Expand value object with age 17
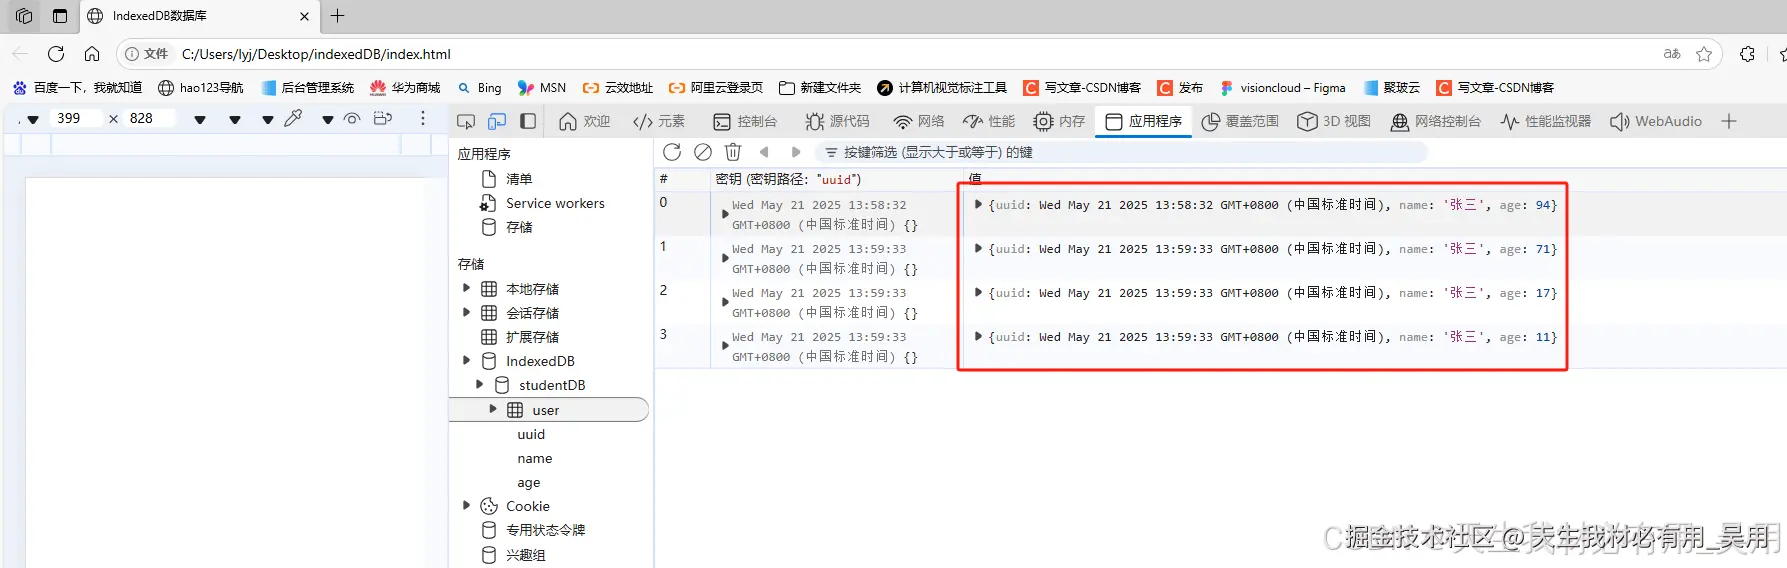 (x=978, y=292)
